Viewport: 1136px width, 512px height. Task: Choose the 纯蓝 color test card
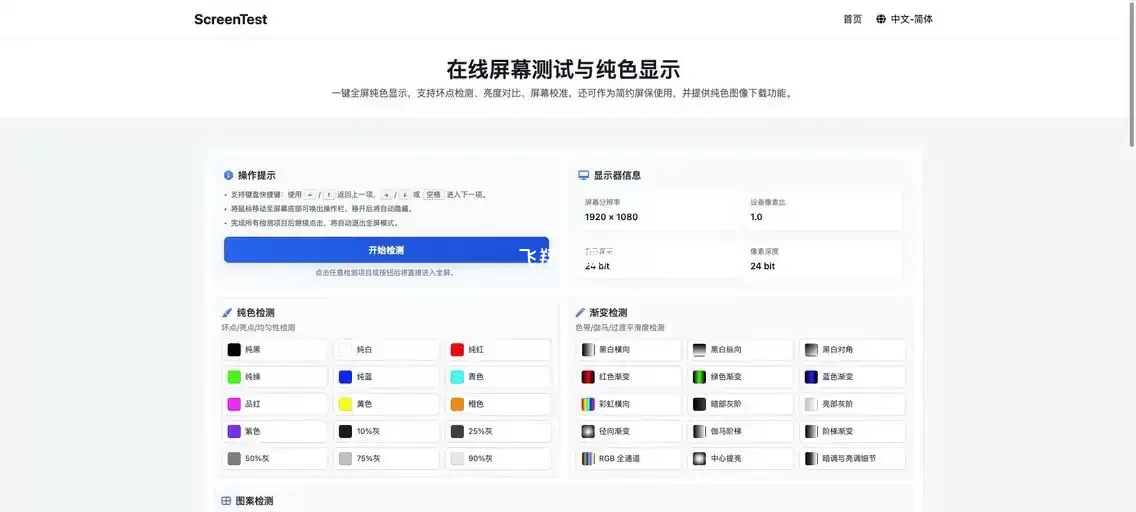(386, 377)
